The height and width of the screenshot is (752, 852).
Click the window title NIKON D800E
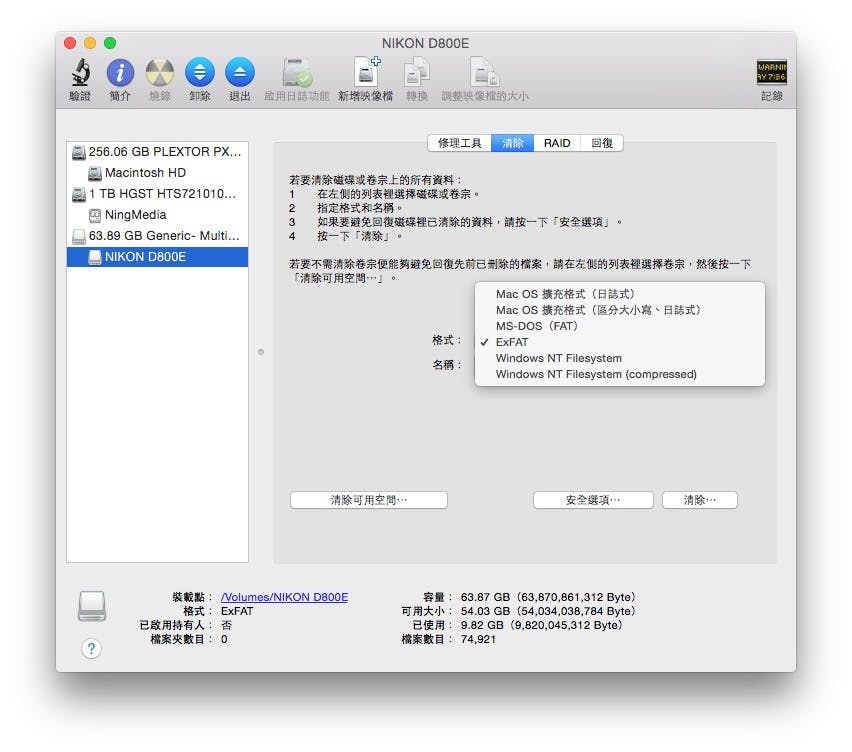[x=425, y=43]
